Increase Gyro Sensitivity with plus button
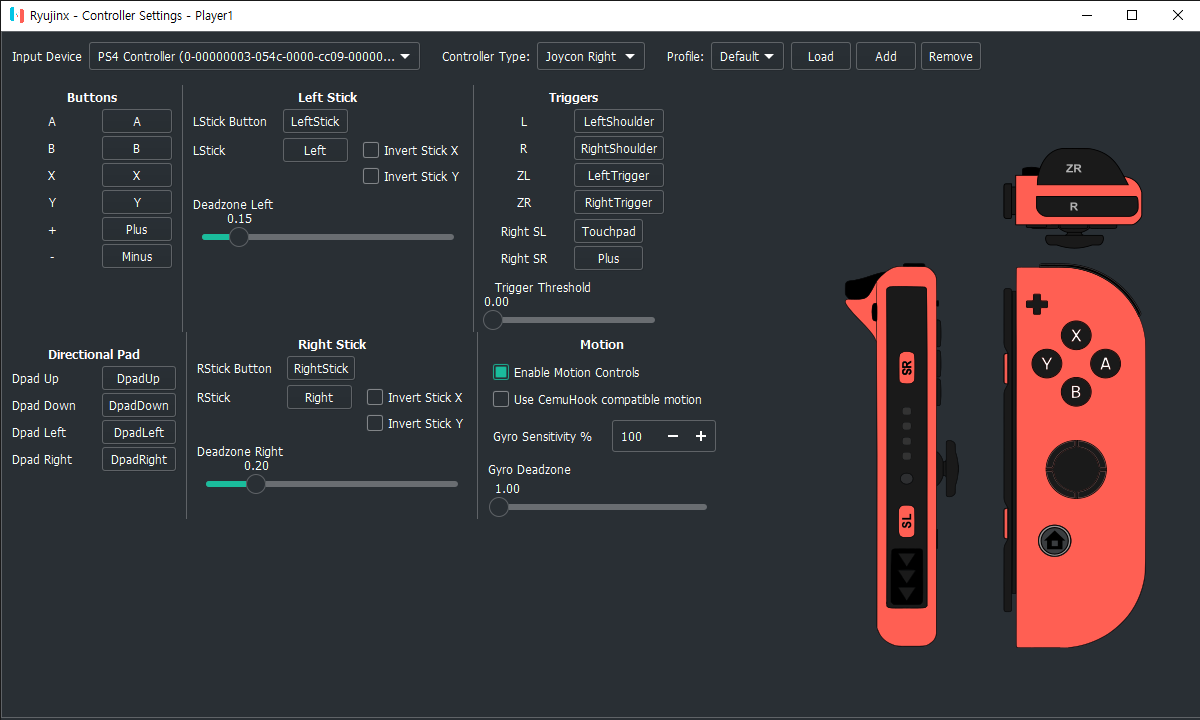This screenshot has width=1200, height=720. tap(701, 436)
